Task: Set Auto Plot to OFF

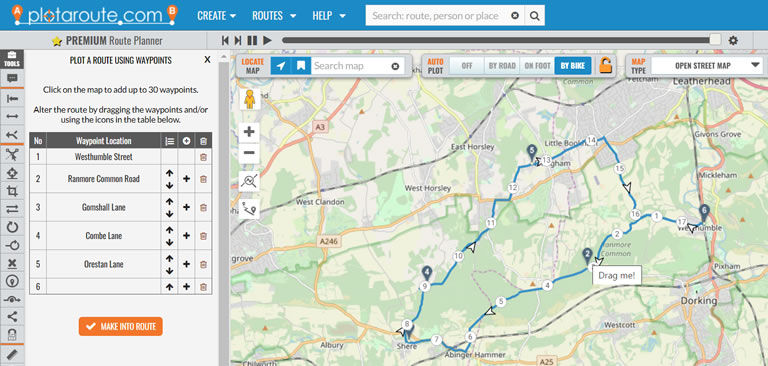Action: pyautogui.click(x=467, y=66)
